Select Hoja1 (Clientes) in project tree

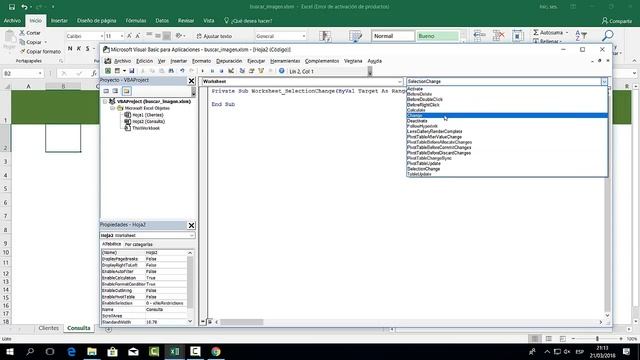tap(148, 115)
